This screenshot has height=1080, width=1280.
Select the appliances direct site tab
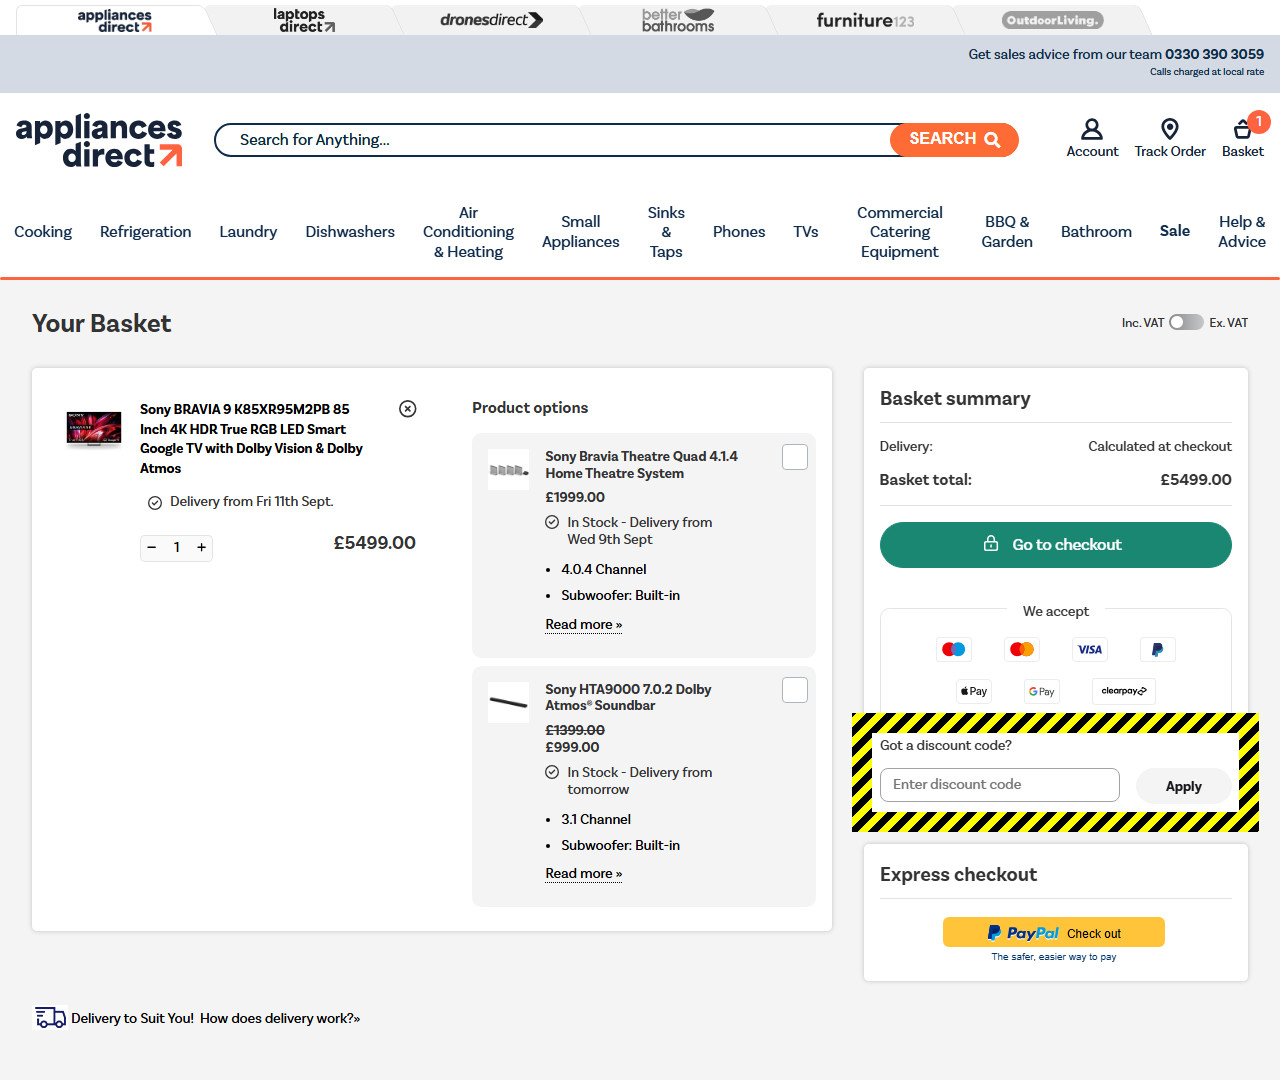point(115,20)
